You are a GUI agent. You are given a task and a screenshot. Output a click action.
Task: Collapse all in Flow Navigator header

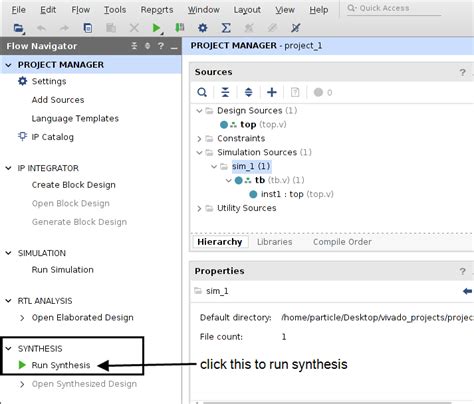pyautogui.click(x=134, y=46)
